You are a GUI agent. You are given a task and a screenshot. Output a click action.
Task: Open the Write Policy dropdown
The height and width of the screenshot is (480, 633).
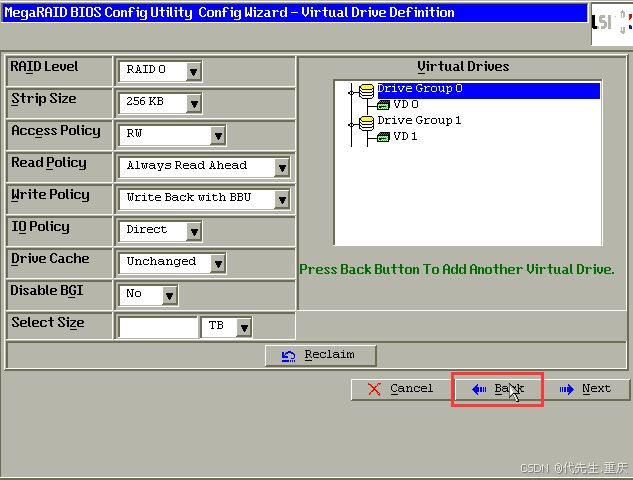pos(205,199)
